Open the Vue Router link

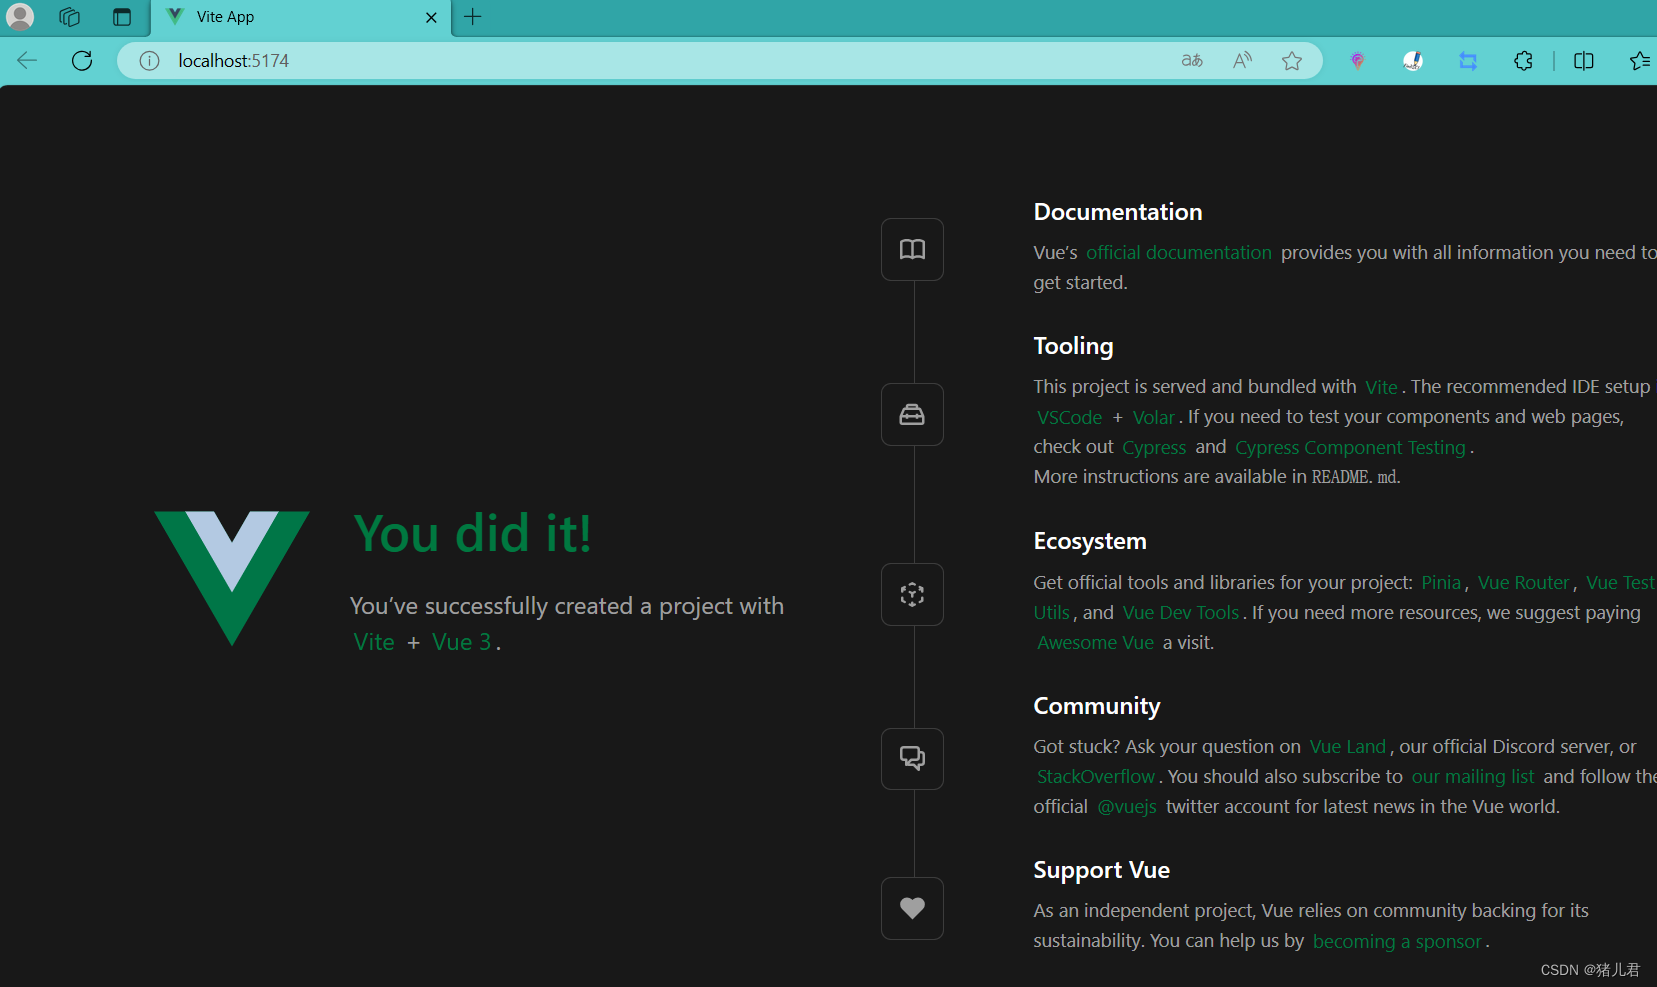(1523, 583)
